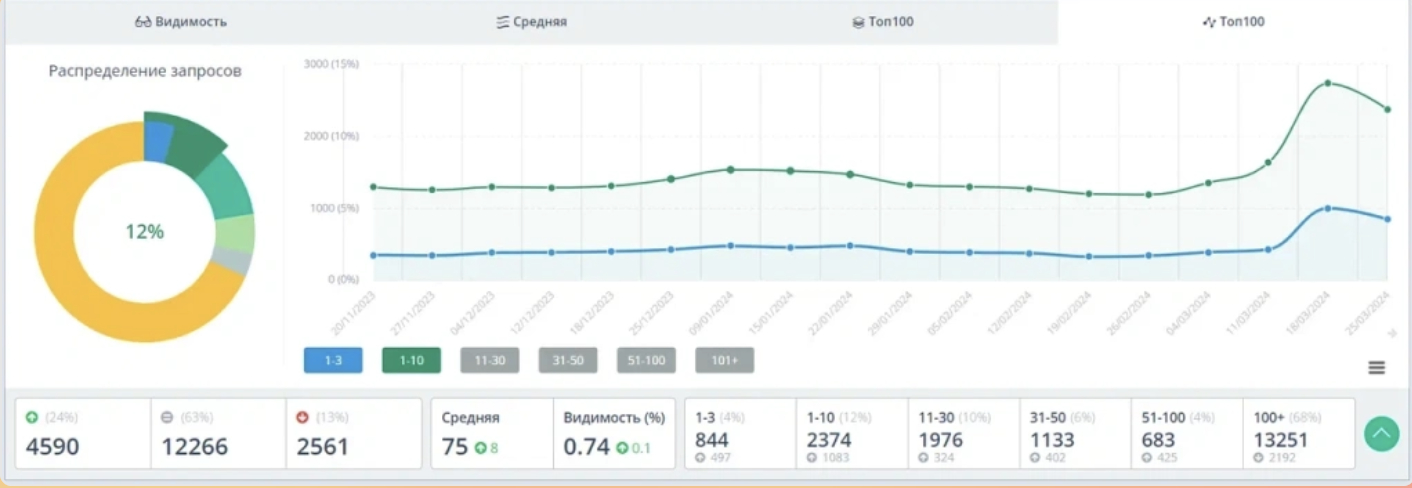The width and height of the screenshot is (1412, 488).
Task: Click the red down icon above 2561
Action: click(302, 417)
